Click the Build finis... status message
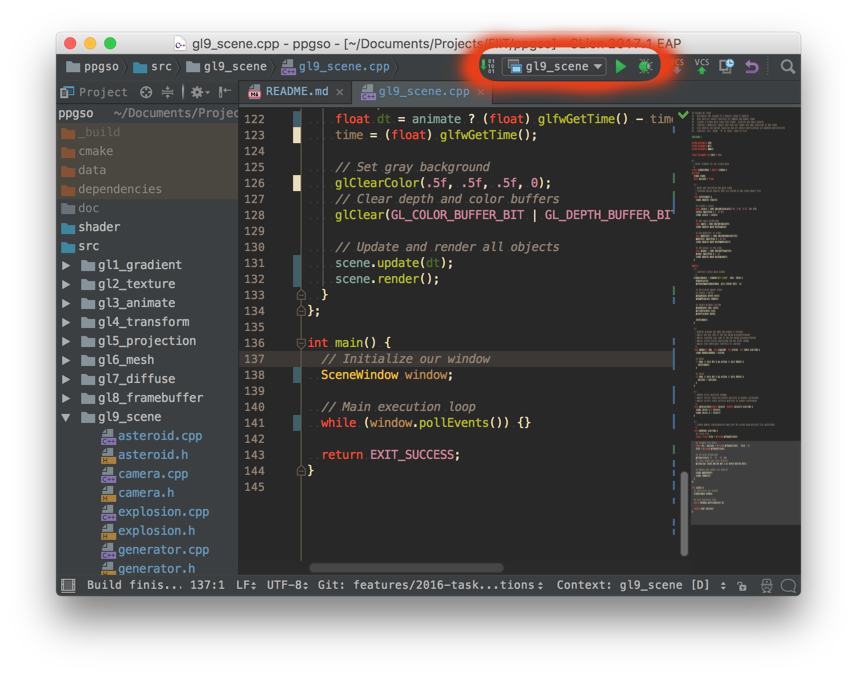The width and height of the screenshot is (857, 676). tap(132, 585)
